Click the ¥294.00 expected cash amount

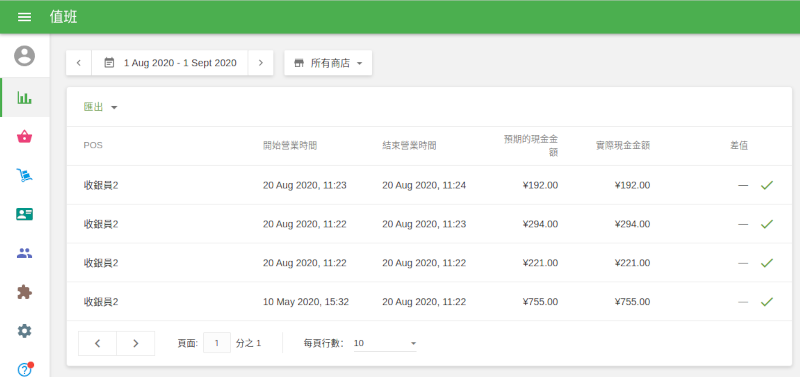coord(540,224)
